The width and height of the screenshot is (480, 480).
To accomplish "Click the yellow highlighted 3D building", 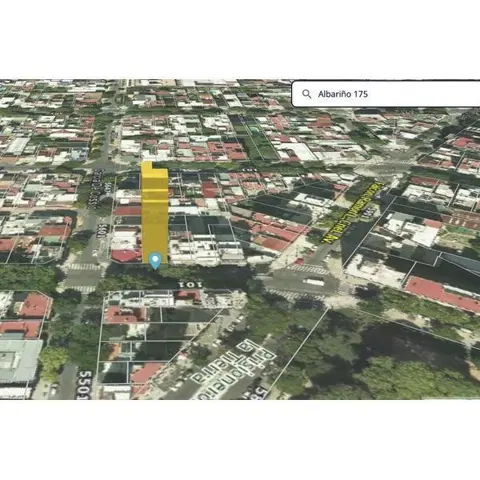I will click(x=154, y=212).
